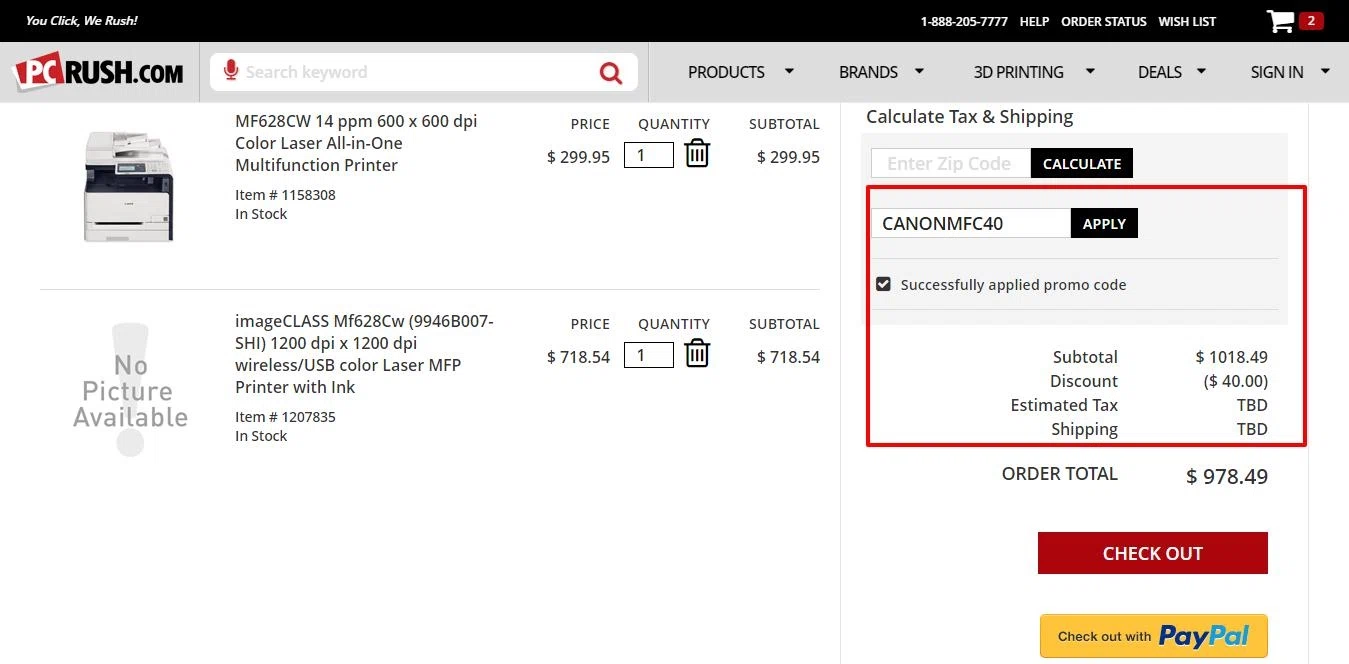This screenshot has width=1349, height=664.
Task: Open the DEALS menu
Action: [x=1160, y=72]
